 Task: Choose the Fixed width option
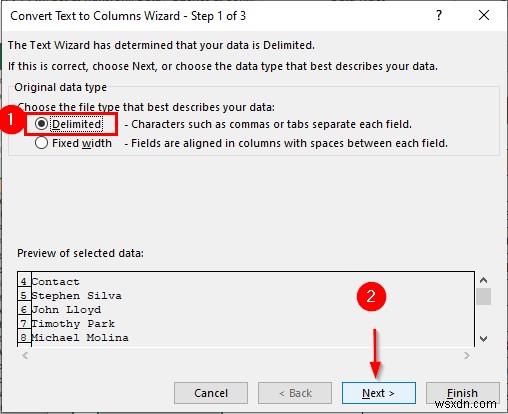tap(41, 143)
